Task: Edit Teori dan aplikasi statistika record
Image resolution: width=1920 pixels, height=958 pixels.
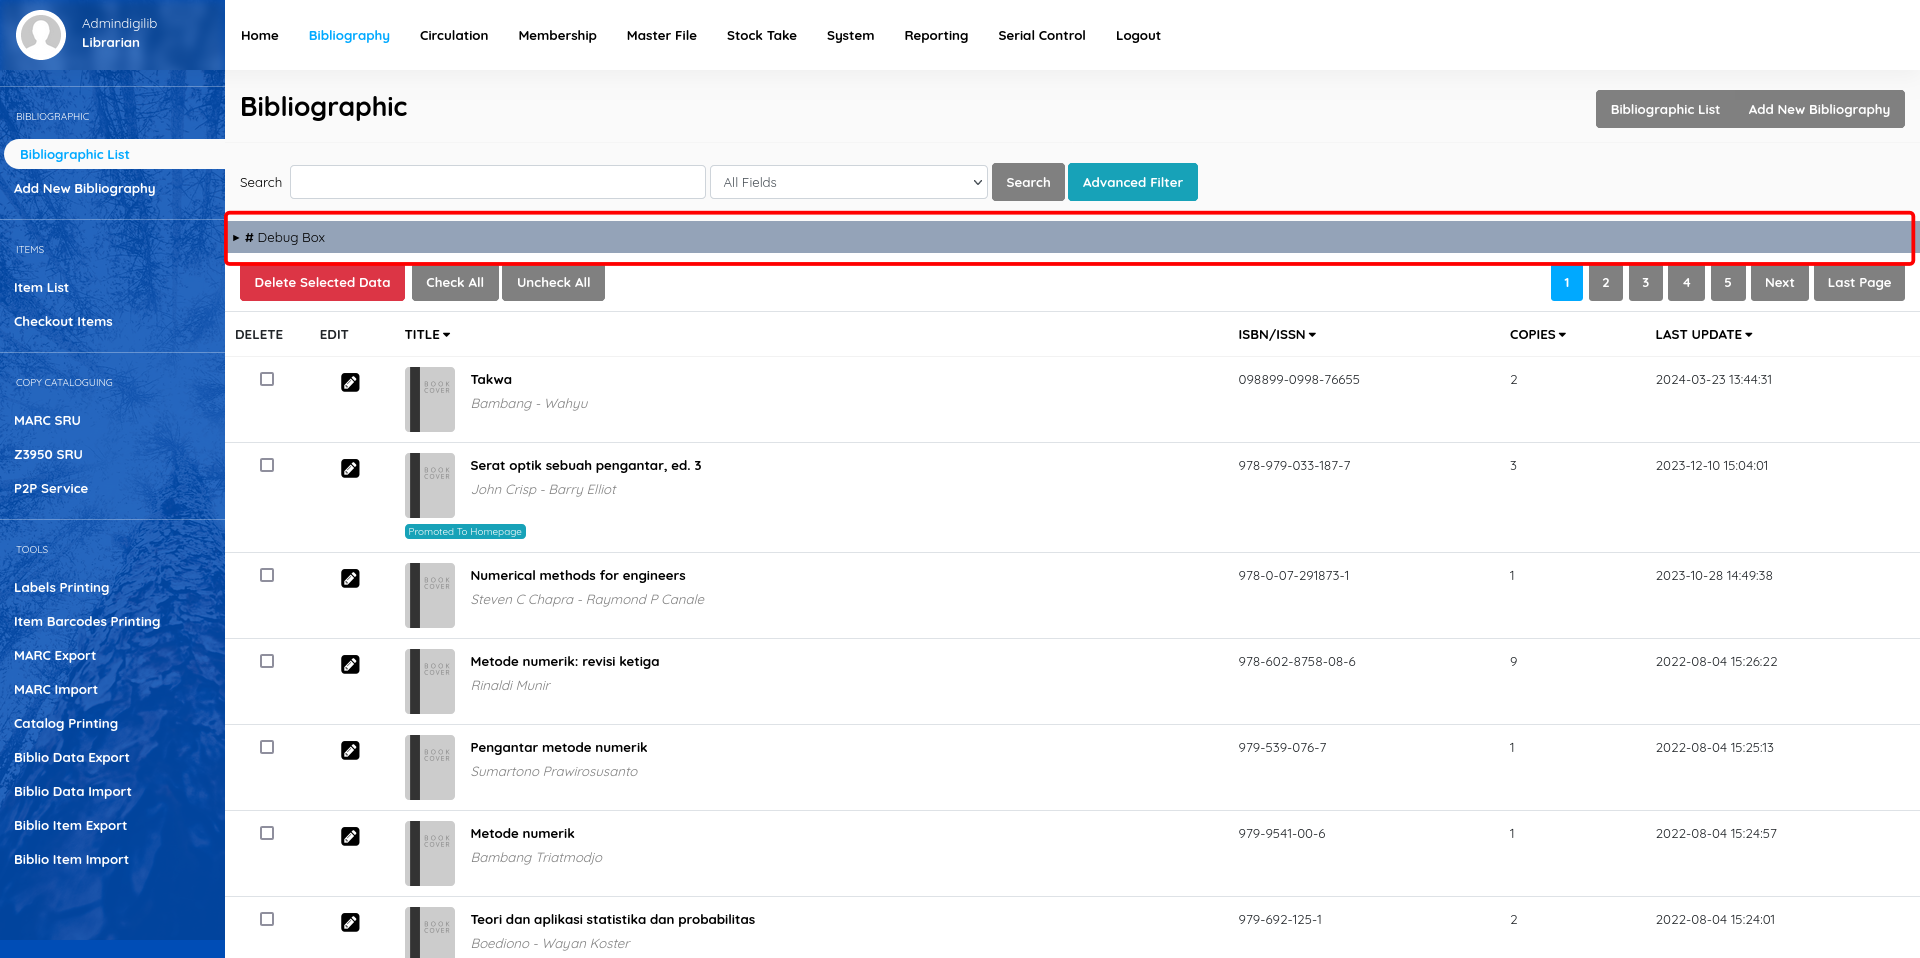Action: click(350, 922)
